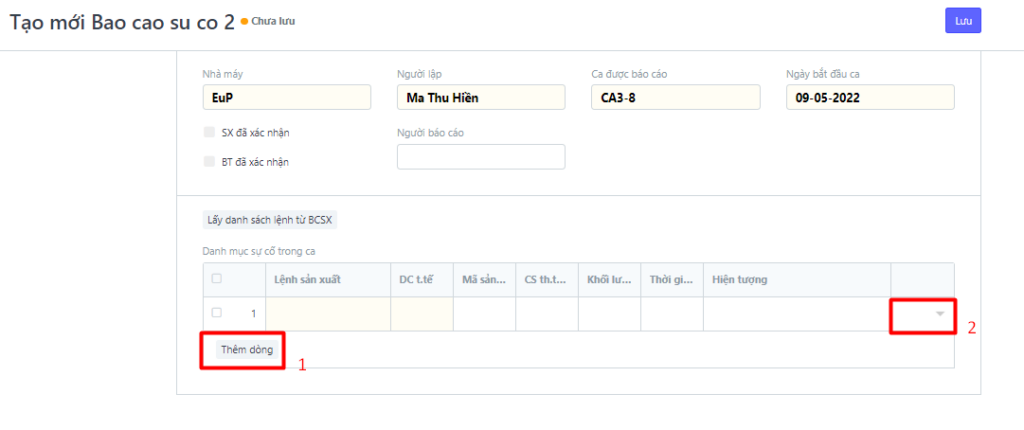
Task: Check the row 1 checkbox
Action: [x=217, y=313]
